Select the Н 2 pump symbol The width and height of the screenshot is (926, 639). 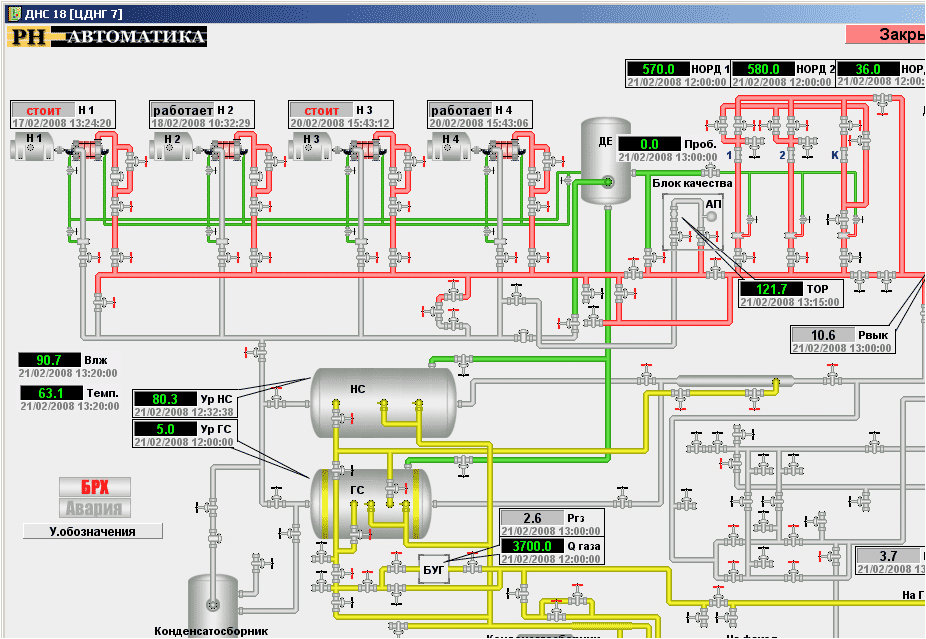pyautogui.click(x=171, y=148)
